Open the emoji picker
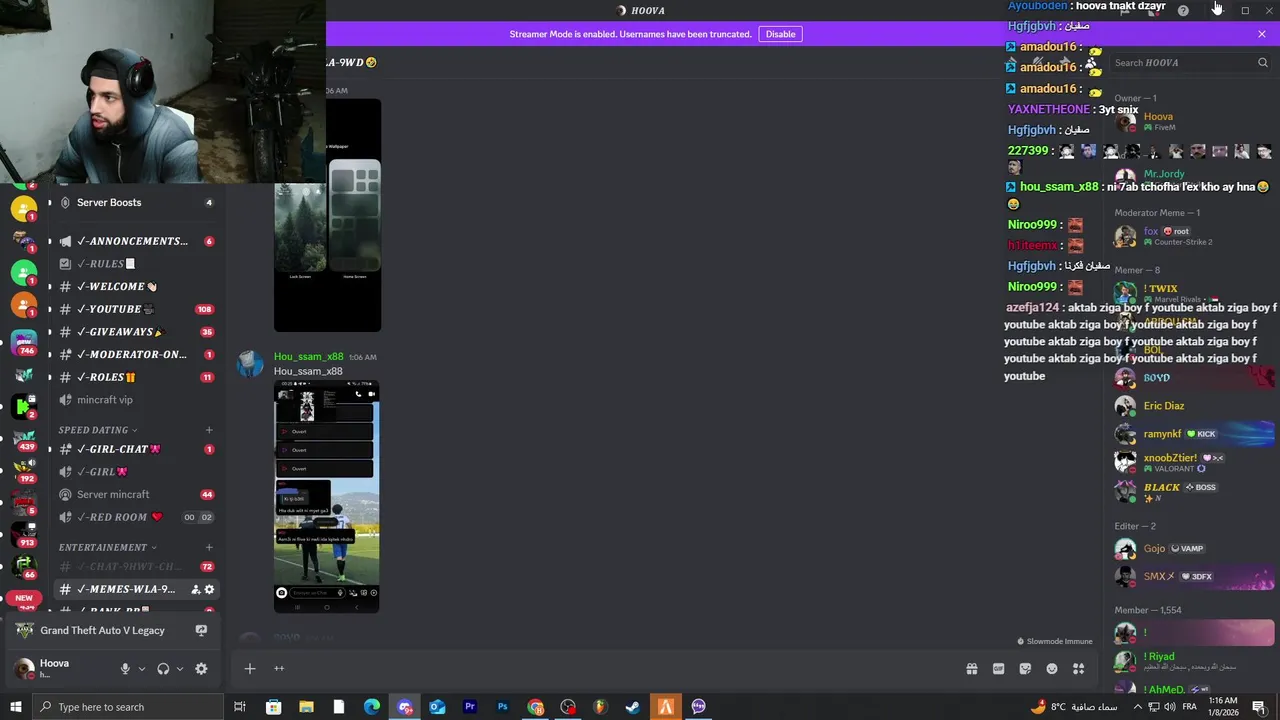1280x720 pixels. (x=1052, y=669)
